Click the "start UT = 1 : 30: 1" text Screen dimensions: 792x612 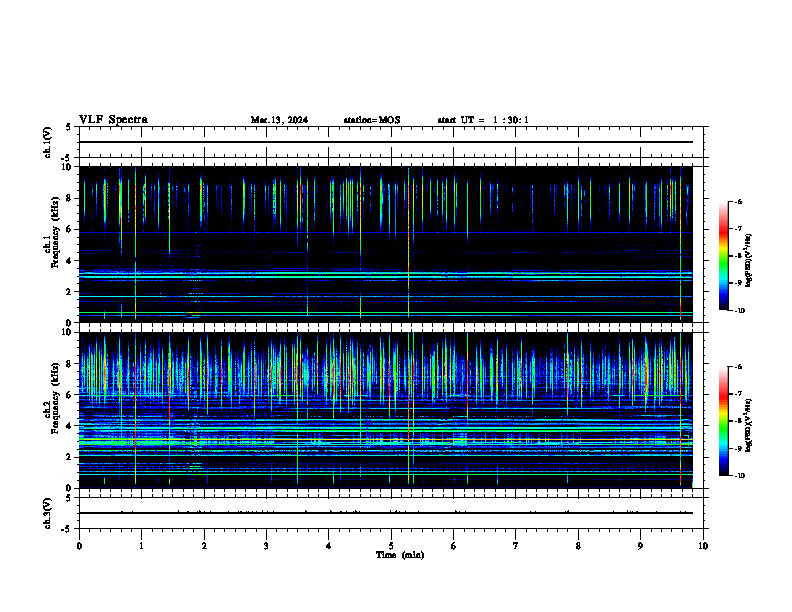483,120
